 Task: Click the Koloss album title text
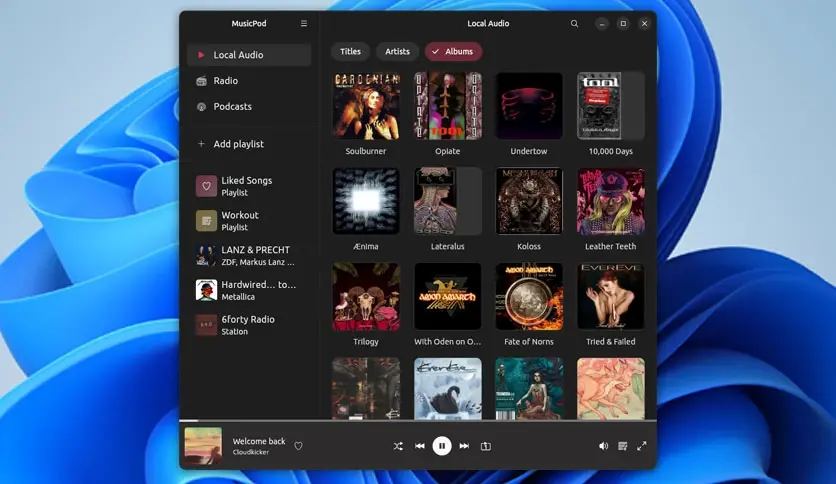(529, 247)
